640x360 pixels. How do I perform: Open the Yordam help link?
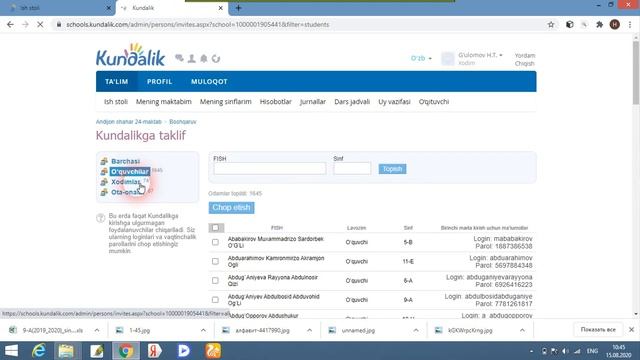(524, 56)
